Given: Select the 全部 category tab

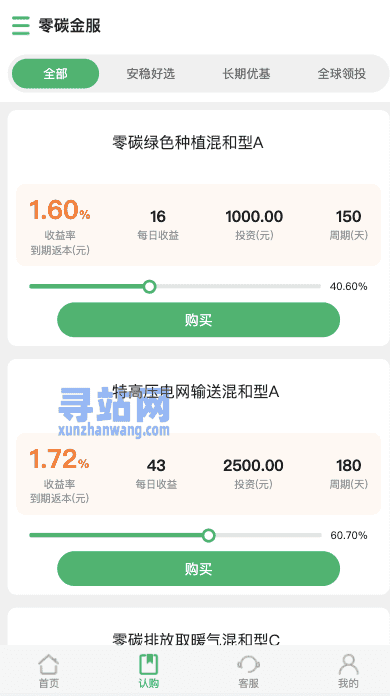Looking at the screenshot, I should click(x=55, y=74).
